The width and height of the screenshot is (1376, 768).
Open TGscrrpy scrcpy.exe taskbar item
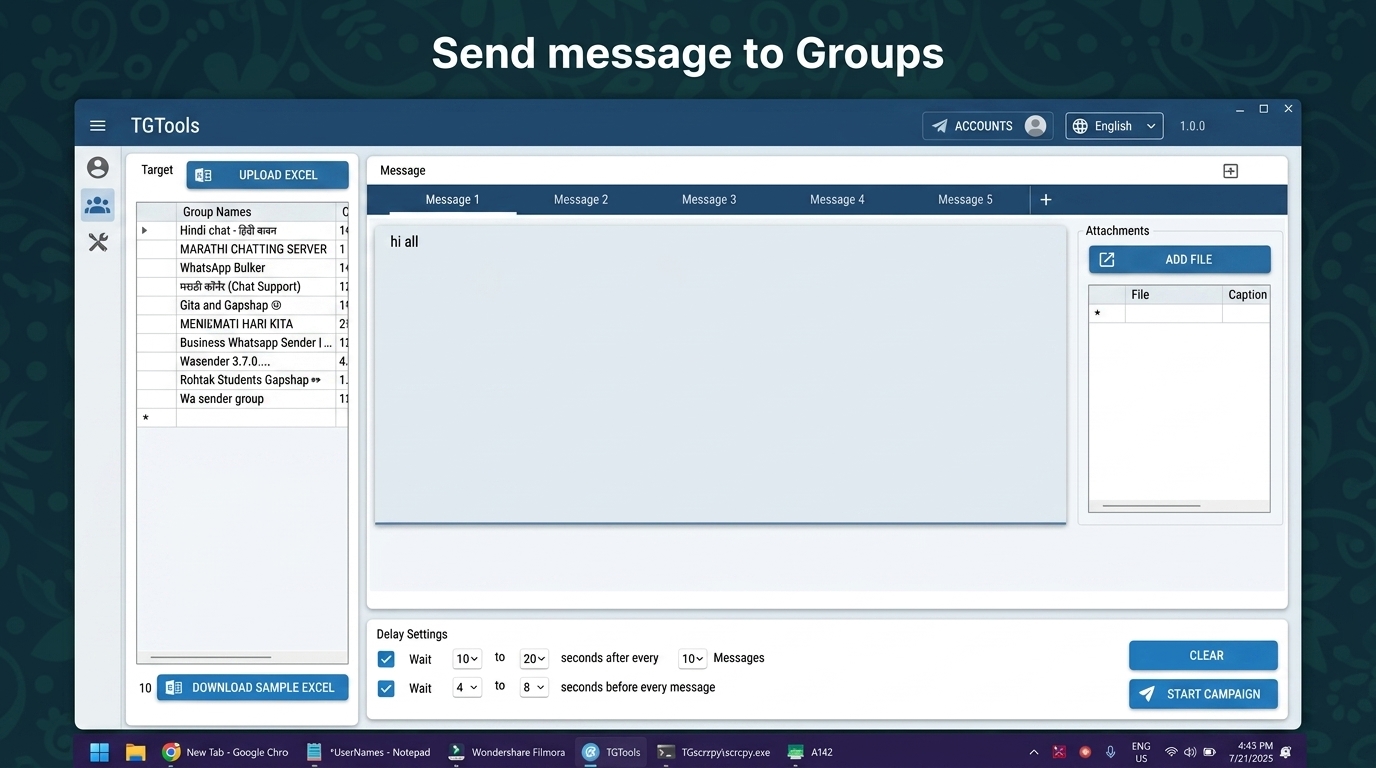pos(713,752)
